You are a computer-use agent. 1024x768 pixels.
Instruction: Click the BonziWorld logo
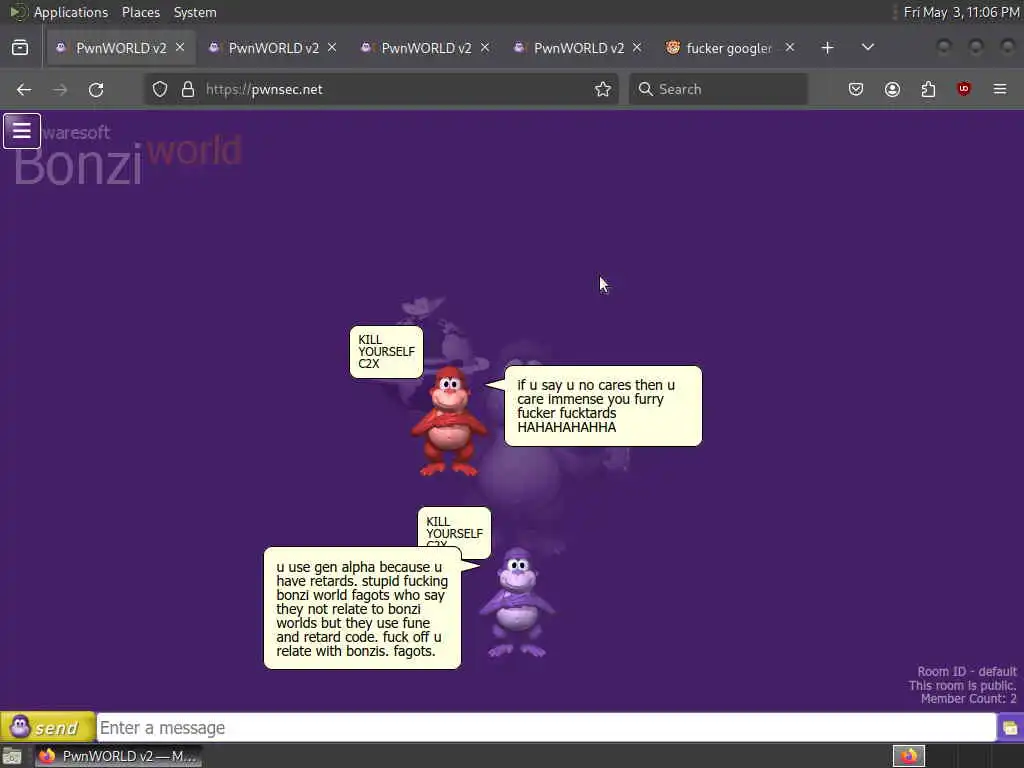click(x=128, y=155)
